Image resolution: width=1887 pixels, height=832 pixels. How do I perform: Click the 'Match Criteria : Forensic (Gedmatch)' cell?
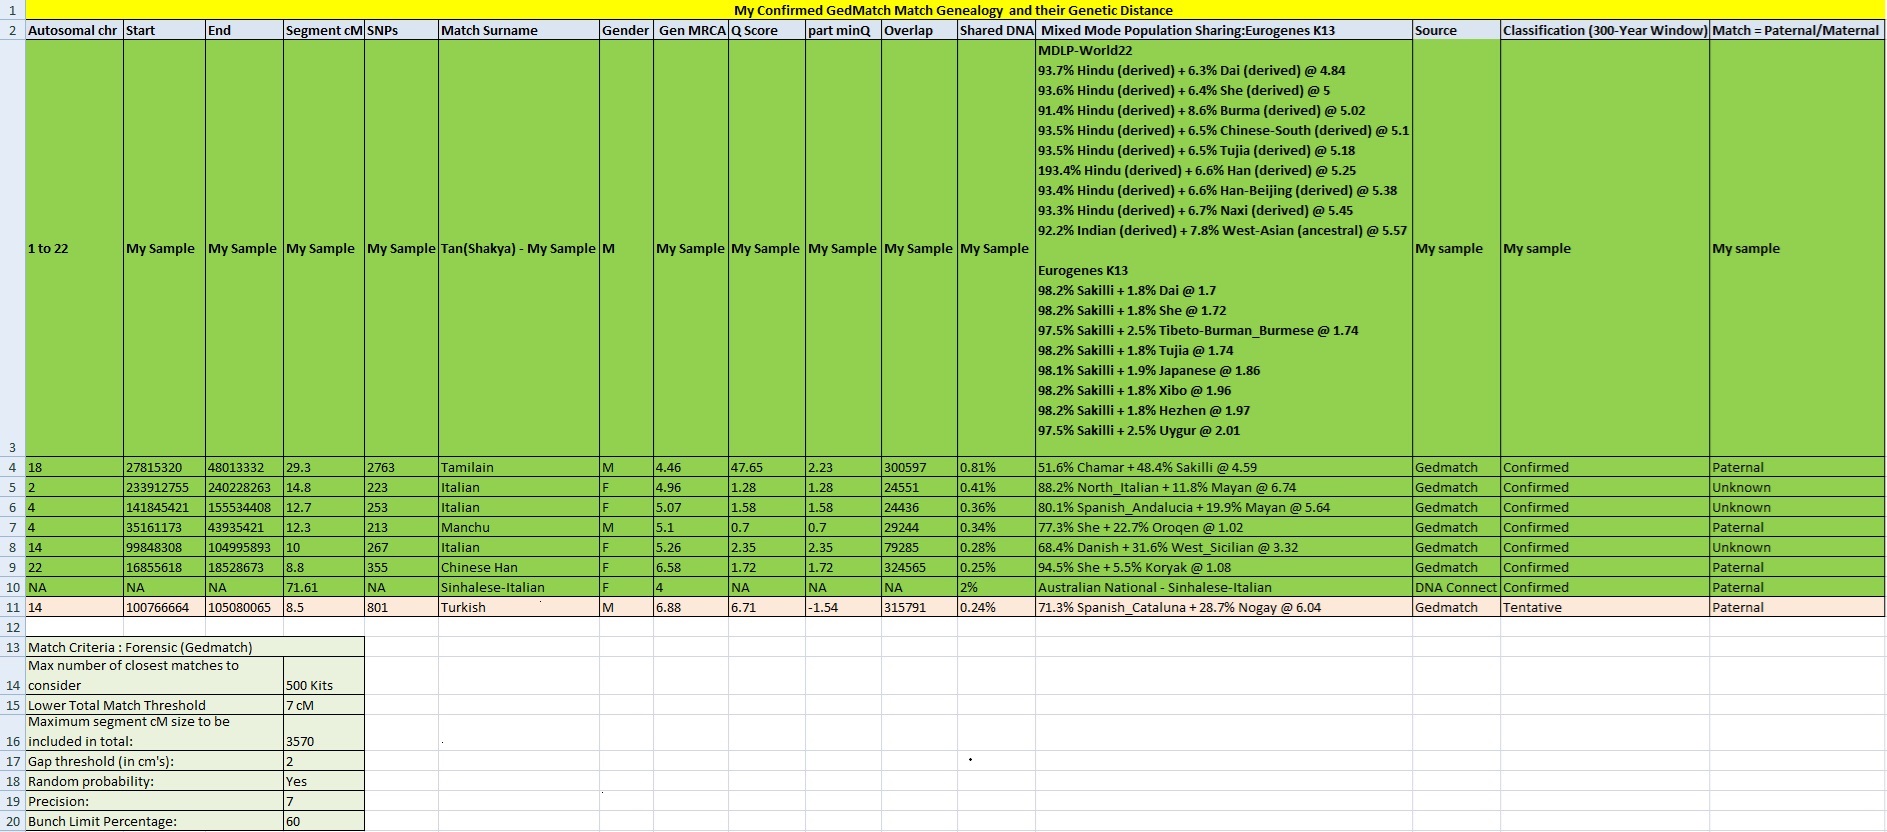(x=194, y=647)
